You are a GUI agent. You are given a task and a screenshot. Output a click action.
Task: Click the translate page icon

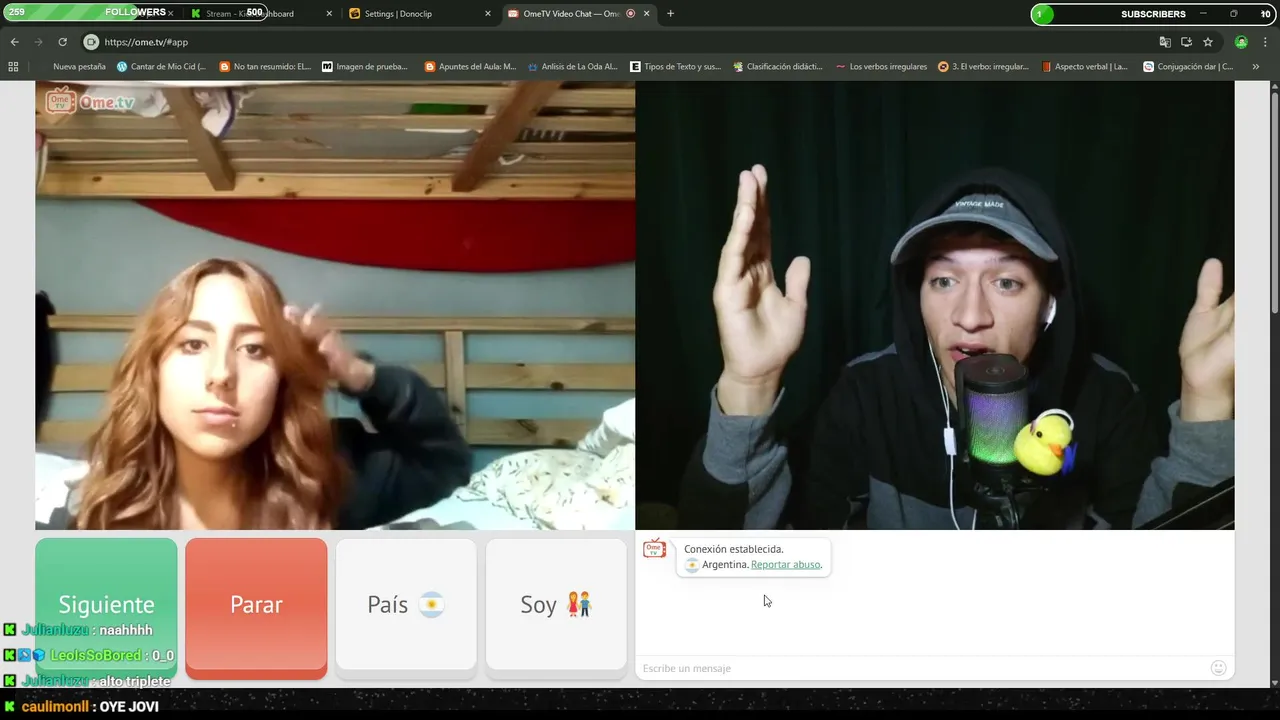1165,42
